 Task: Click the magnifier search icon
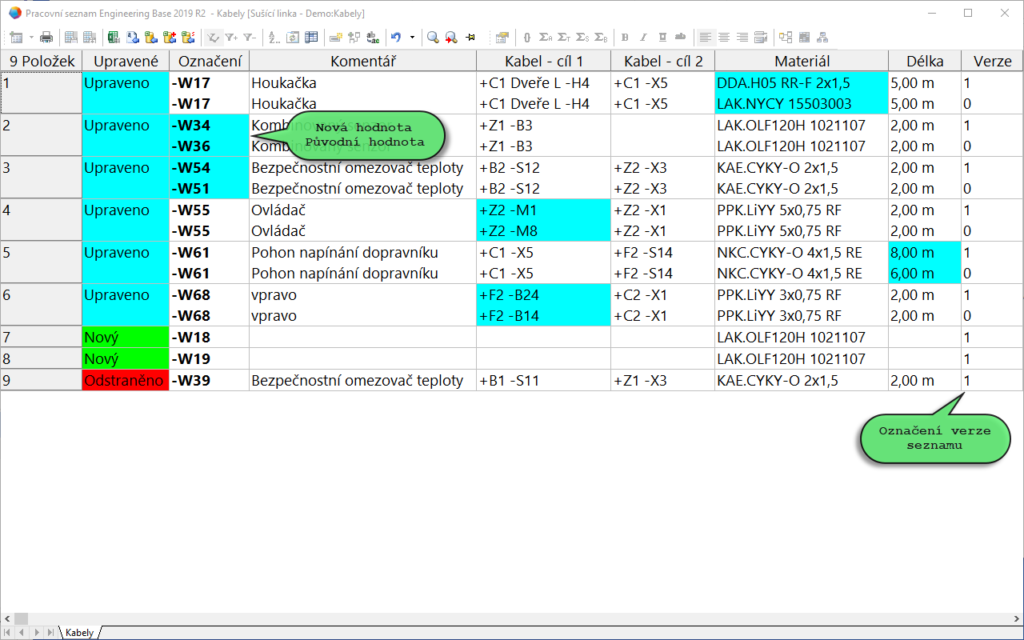(x=433, y=37)
